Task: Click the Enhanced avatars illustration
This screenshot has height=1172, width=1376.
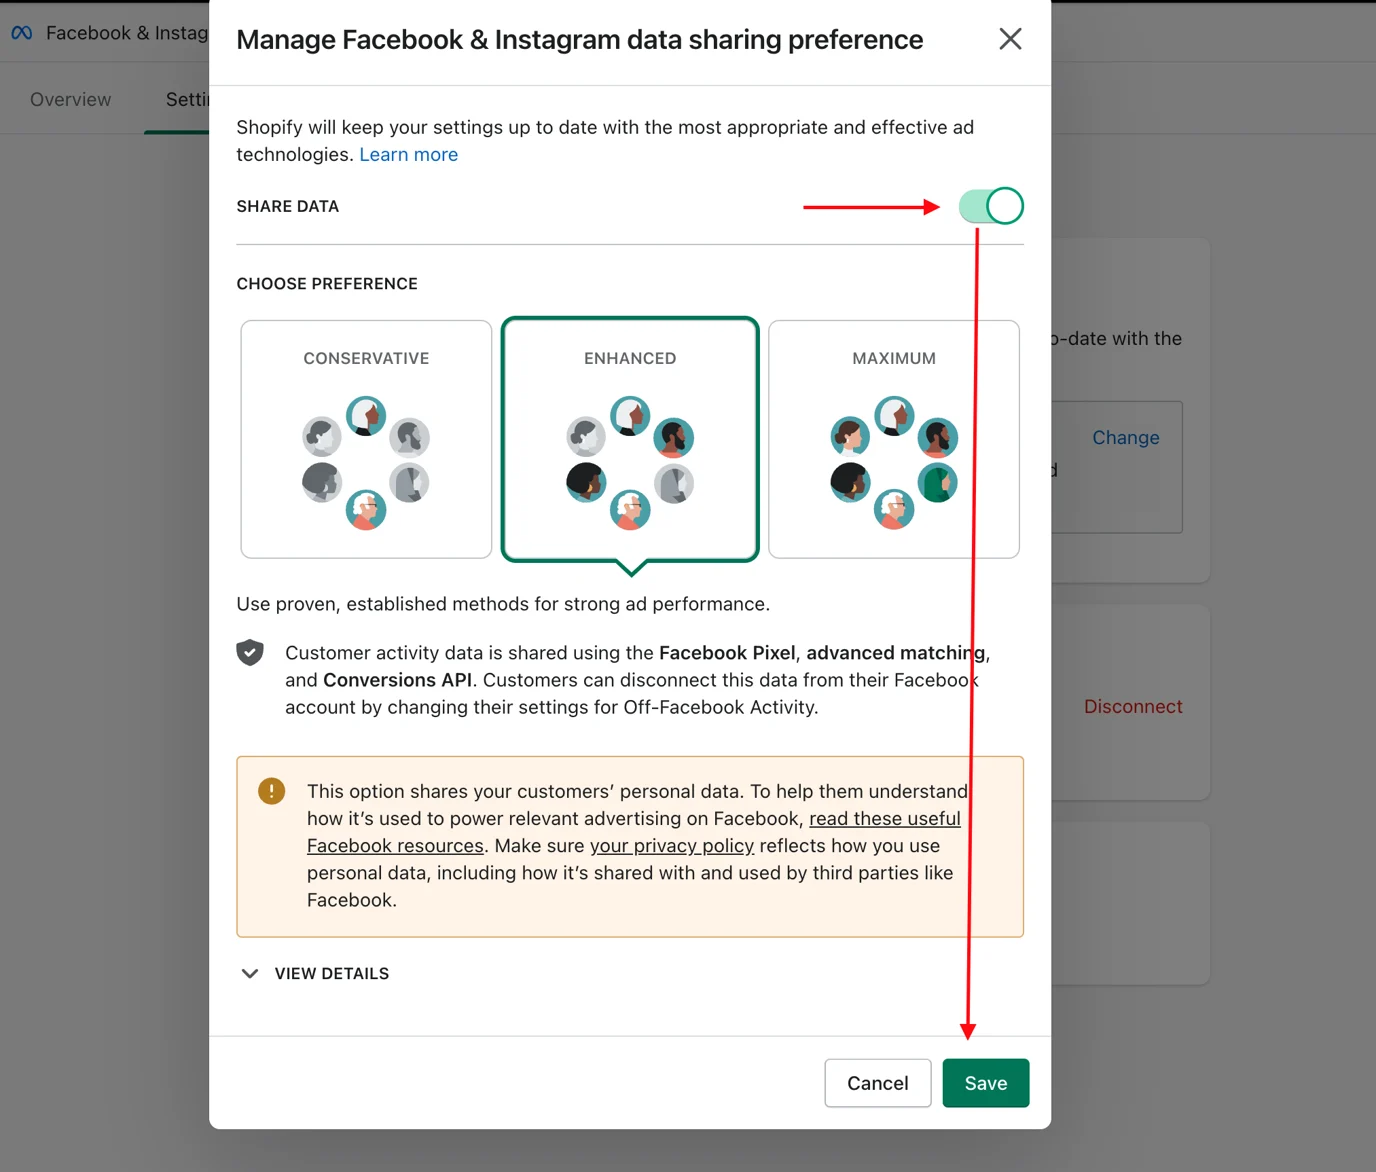Action: (x=630, y=463)
